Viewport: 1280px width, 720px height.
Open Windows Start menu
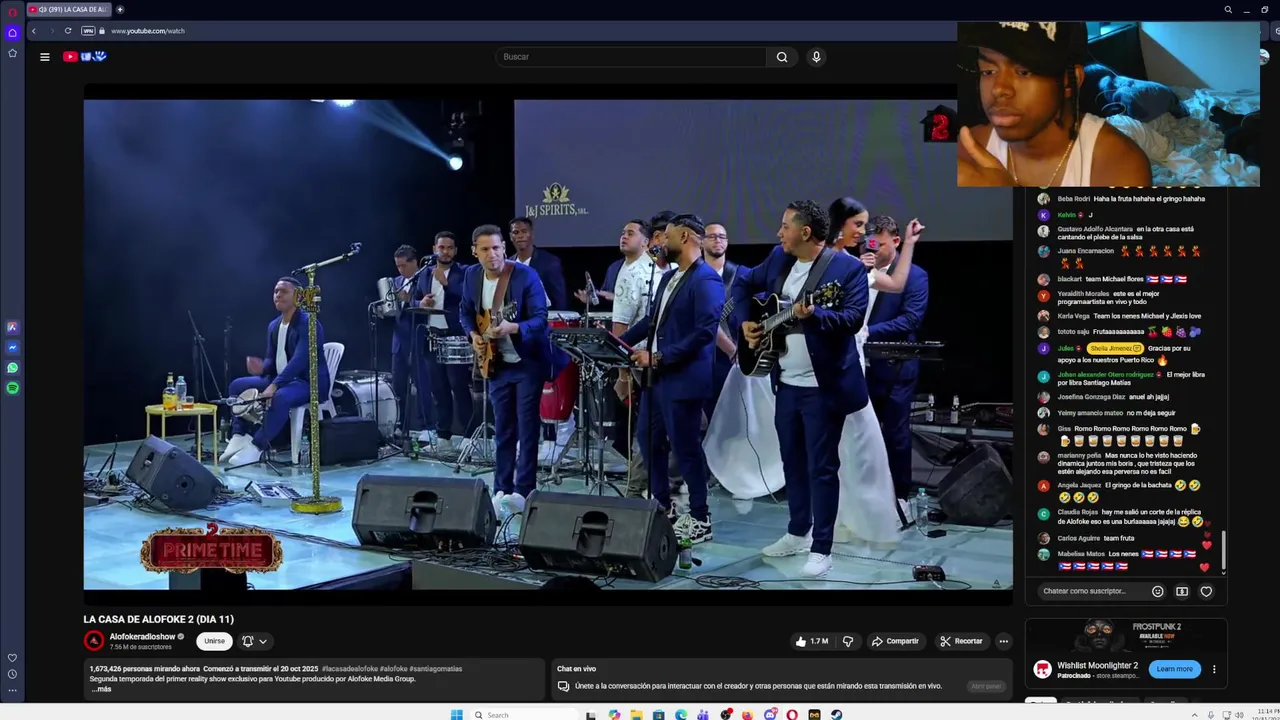click(457, 714)
